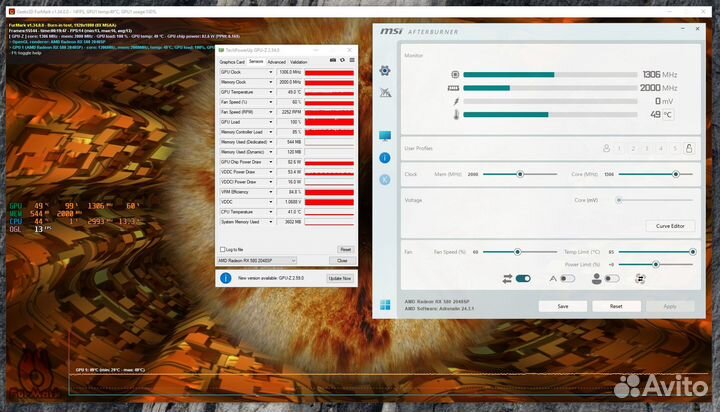This screenshot has height=412, width=720.
Task: Click the auto fan A icon
Action: pyautogui.click(x=553, y=279)
